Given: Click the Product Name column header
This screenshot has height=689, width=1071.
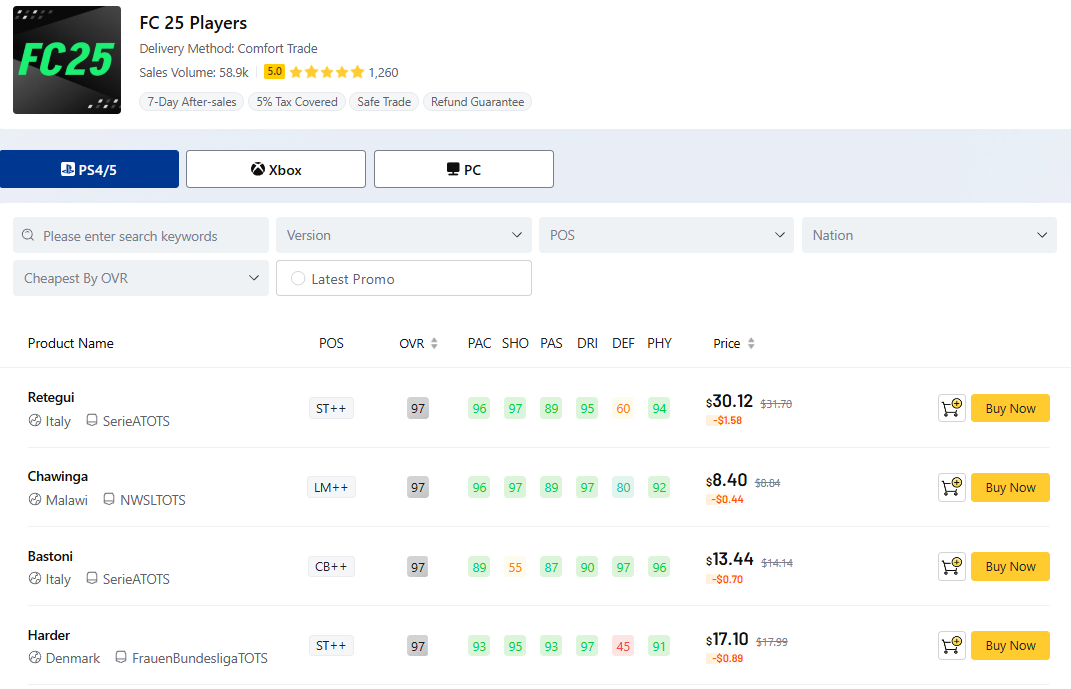Looking at the screenshot, I should pyautogui.click(x=71, y=343).
